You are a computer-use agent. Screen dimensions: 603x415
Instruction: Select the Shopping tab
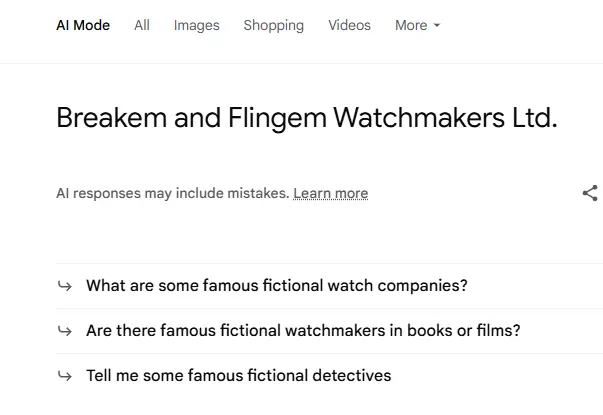pos(273,25)
